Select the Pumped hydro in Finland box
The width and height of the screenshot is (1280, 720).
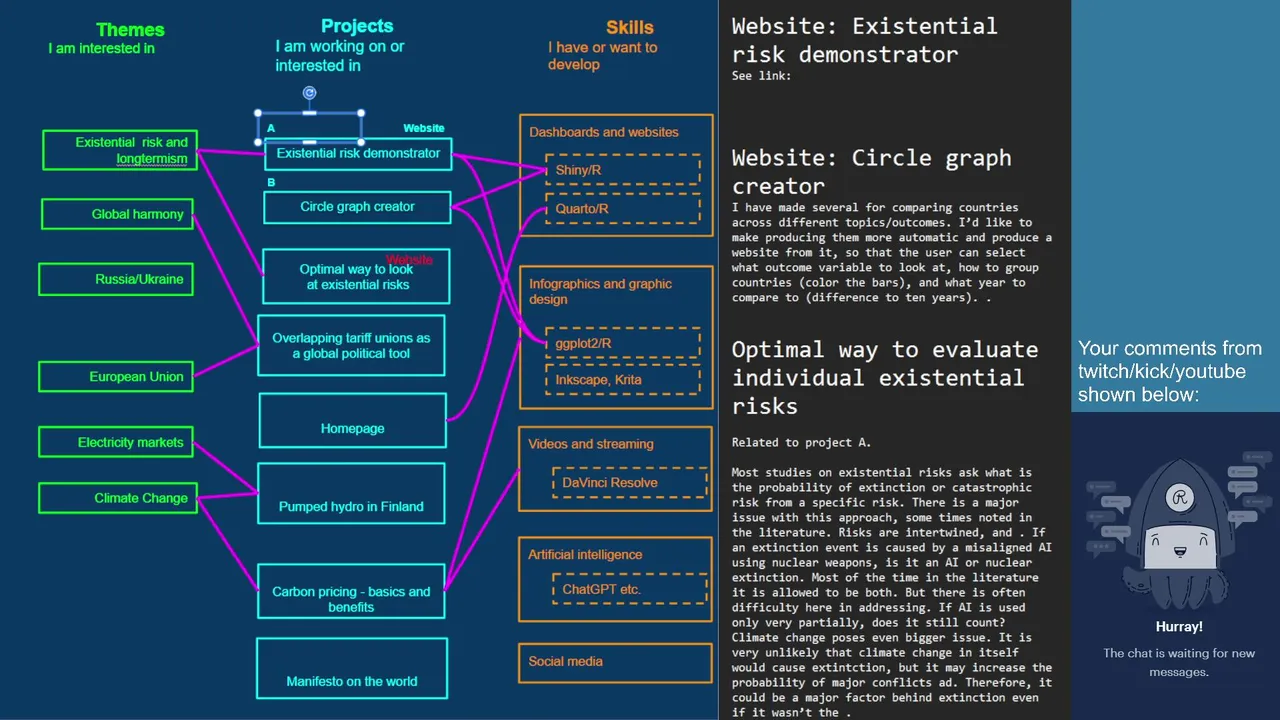[x=351, y=493]
